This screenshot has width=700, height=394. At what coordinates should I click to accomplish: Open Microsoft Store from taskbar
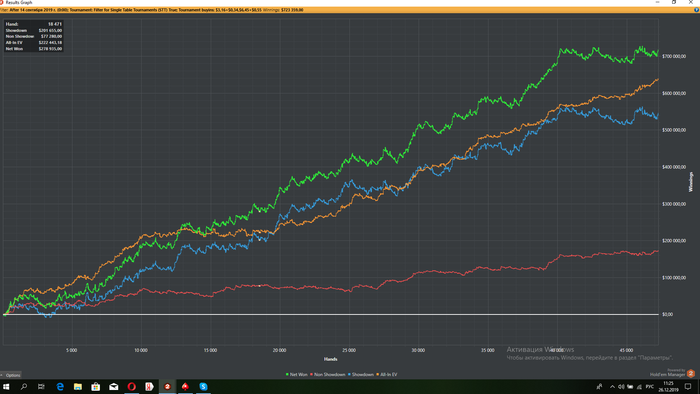coord(96,386)
